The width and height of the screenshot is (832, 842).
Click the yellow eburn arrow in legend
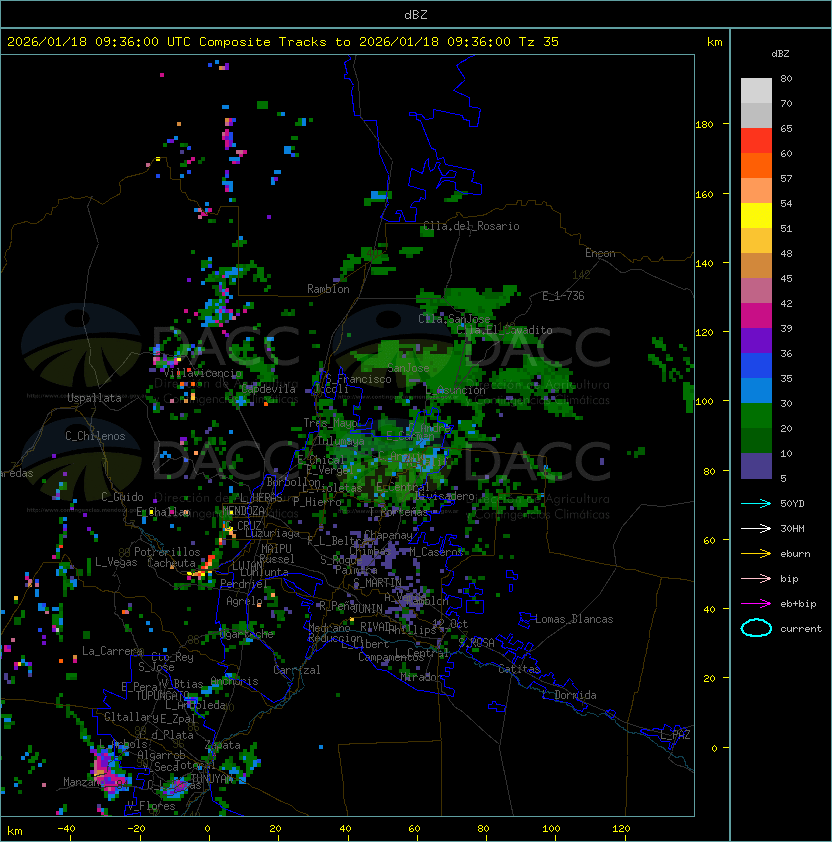click(756, 554)
